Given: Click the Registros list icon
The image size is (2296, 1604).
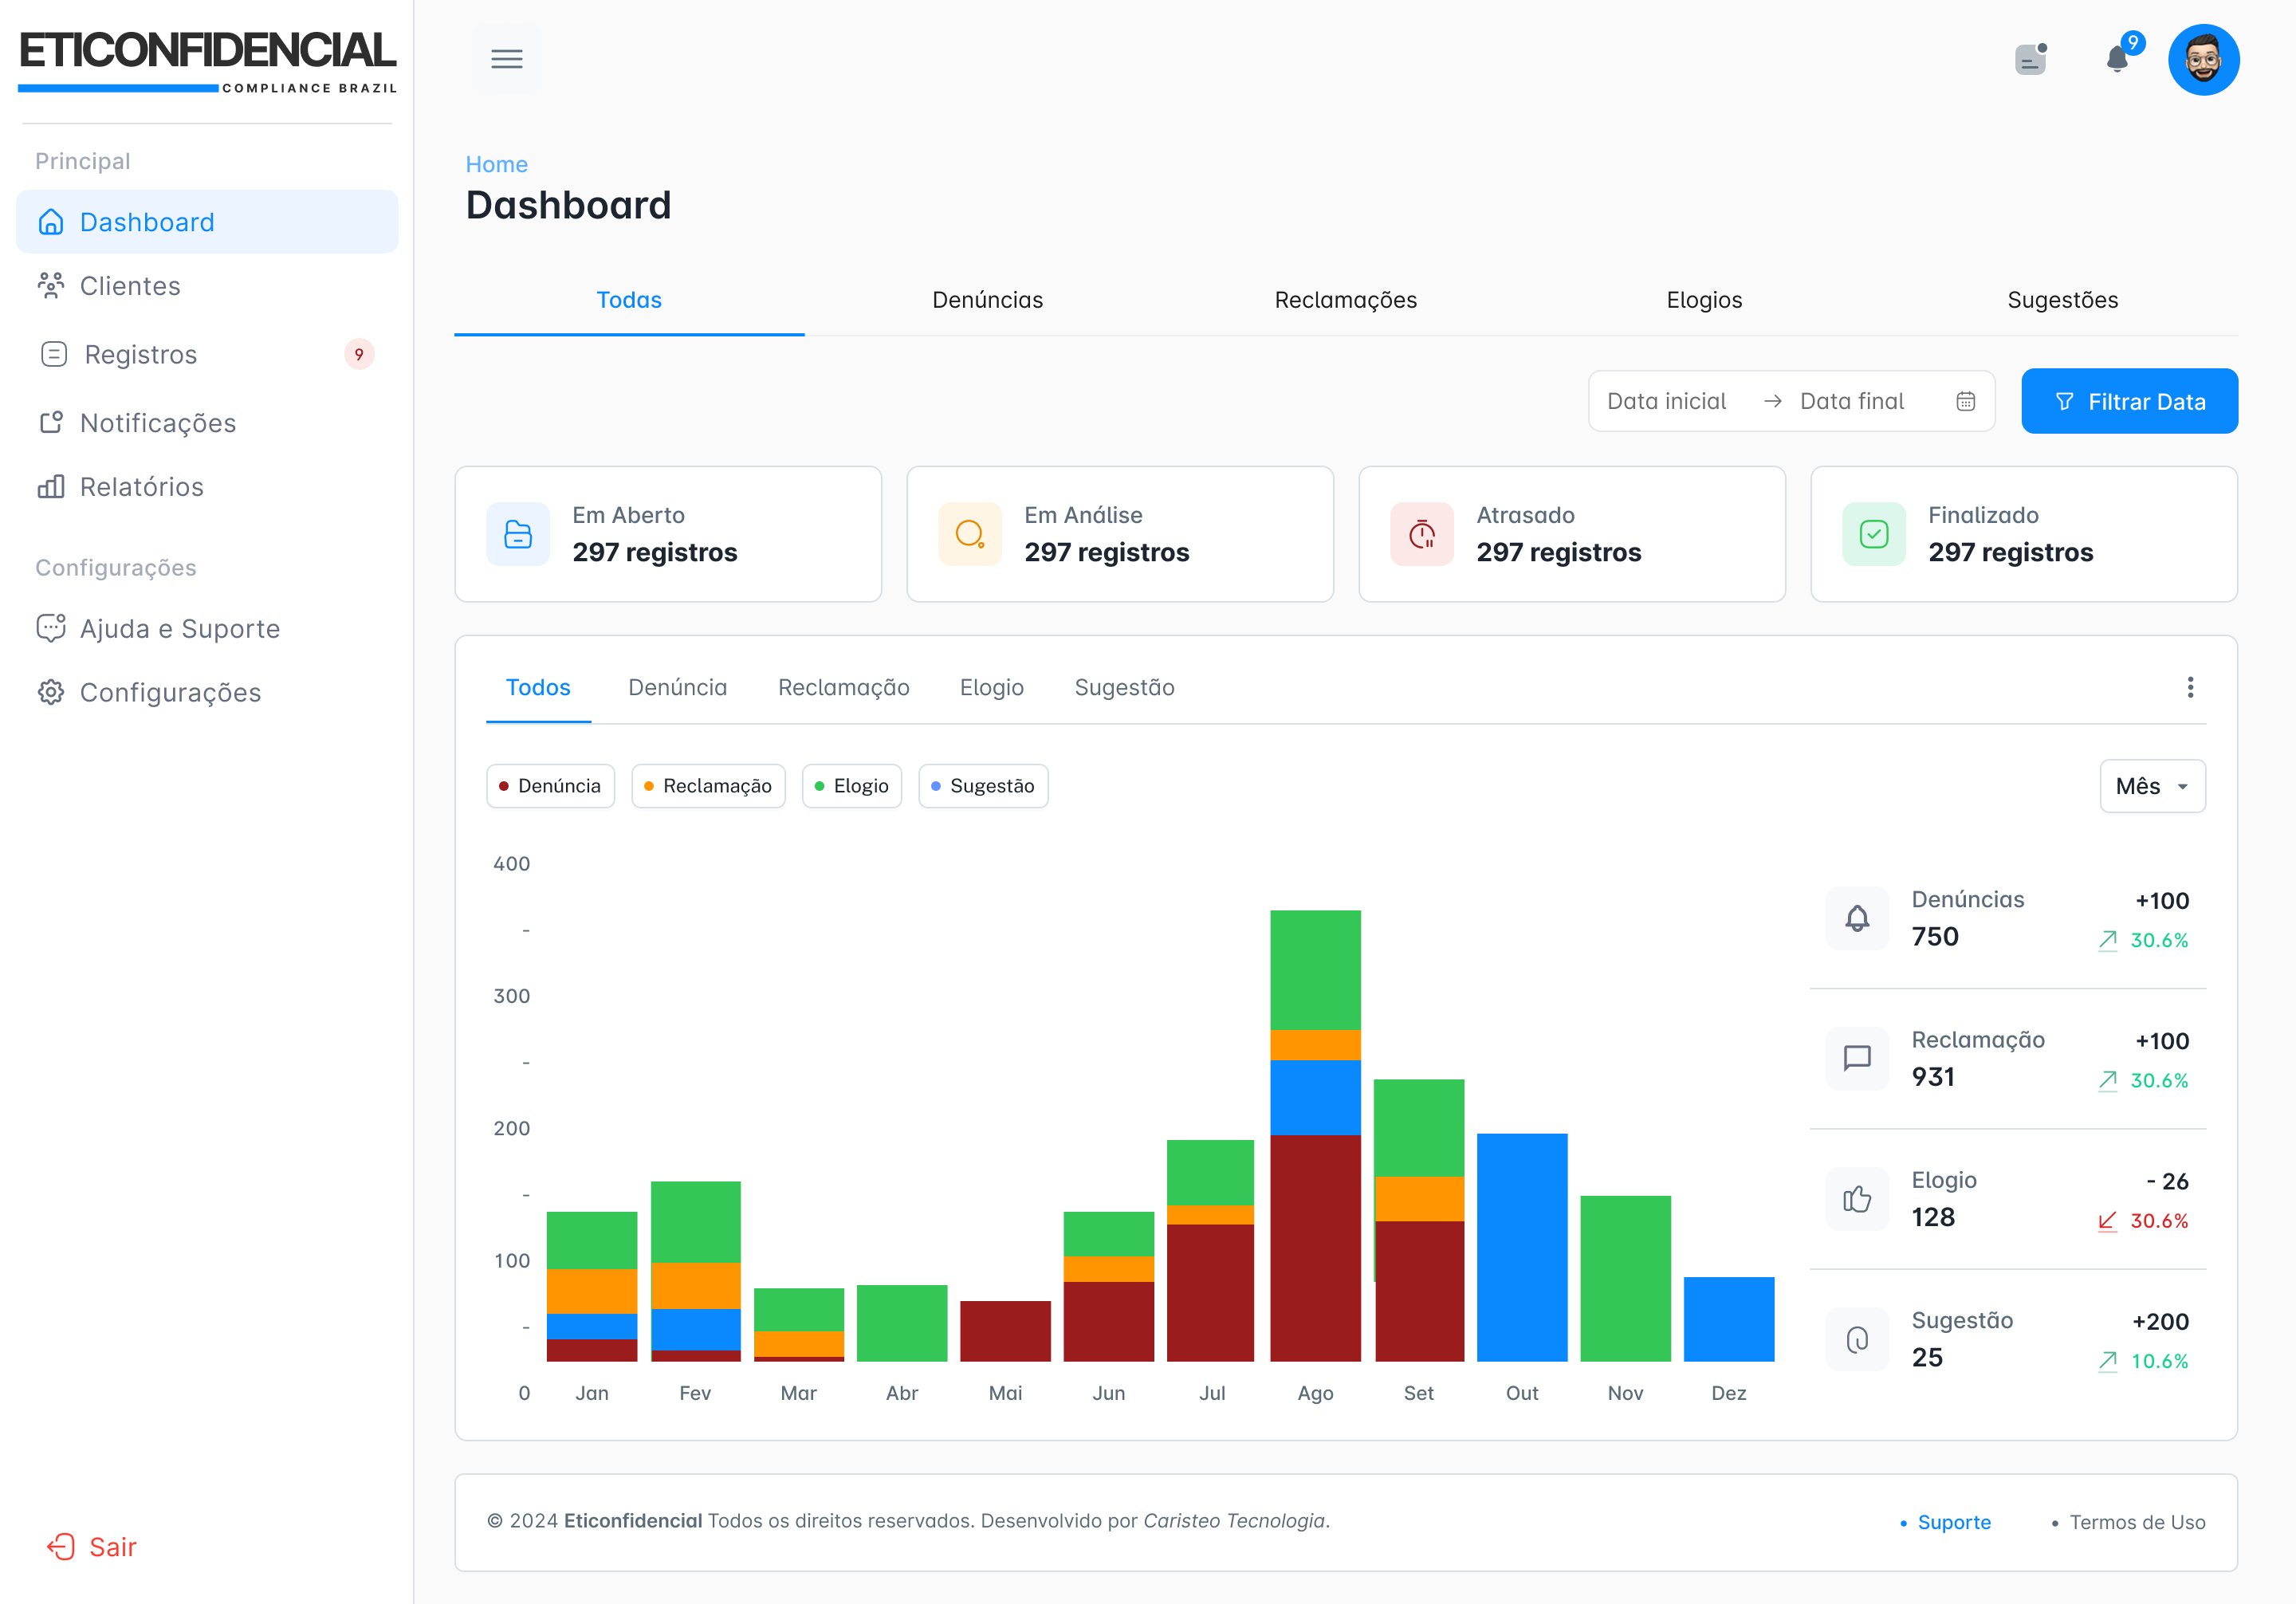Looking at the screenshot, I should [54, 354].
